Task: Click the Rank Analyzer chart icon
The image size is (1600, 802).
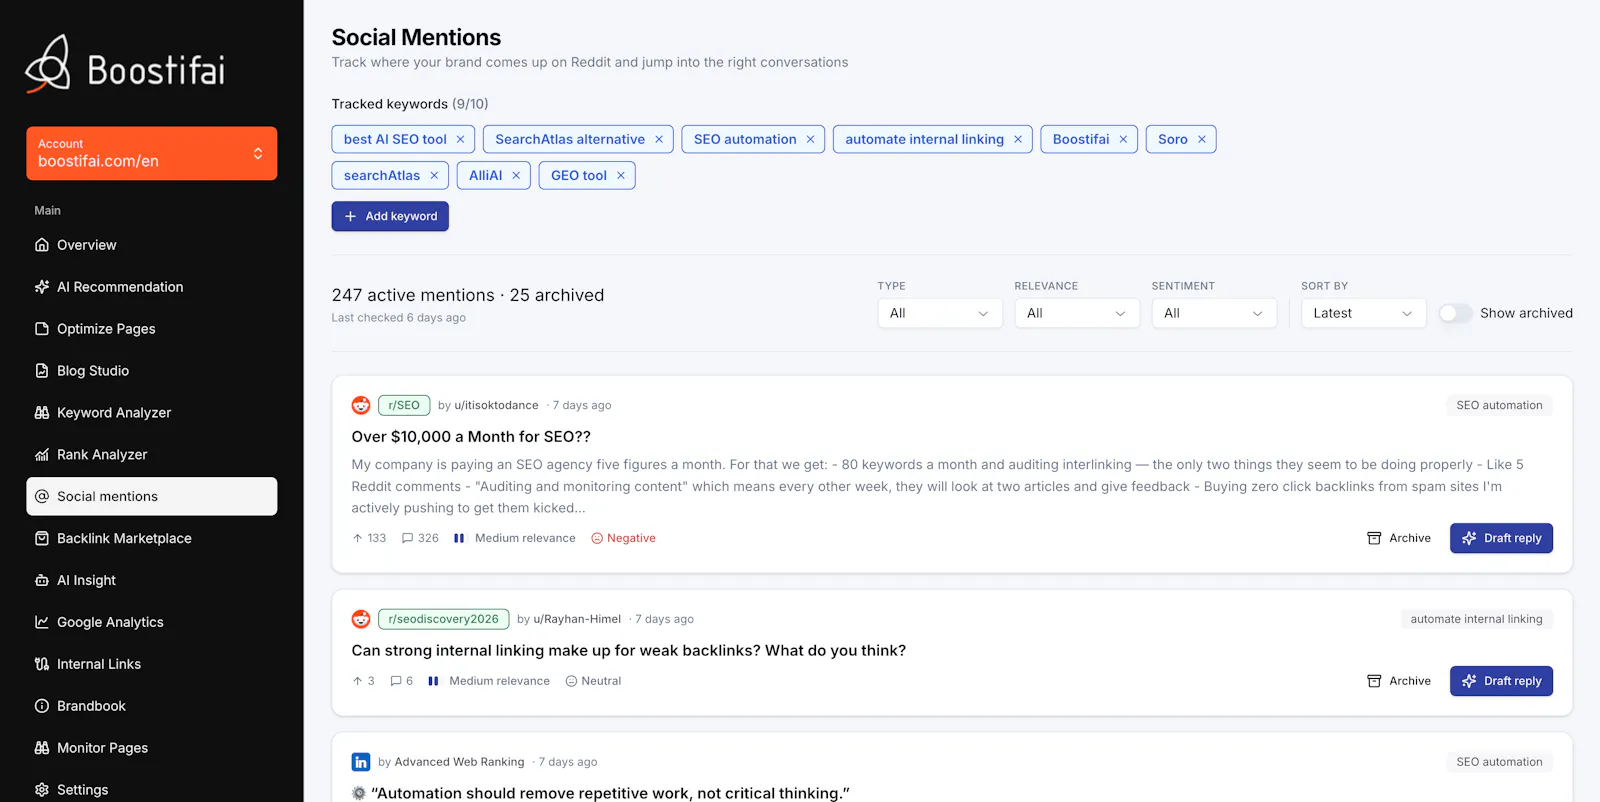Action: pos(42,455)
